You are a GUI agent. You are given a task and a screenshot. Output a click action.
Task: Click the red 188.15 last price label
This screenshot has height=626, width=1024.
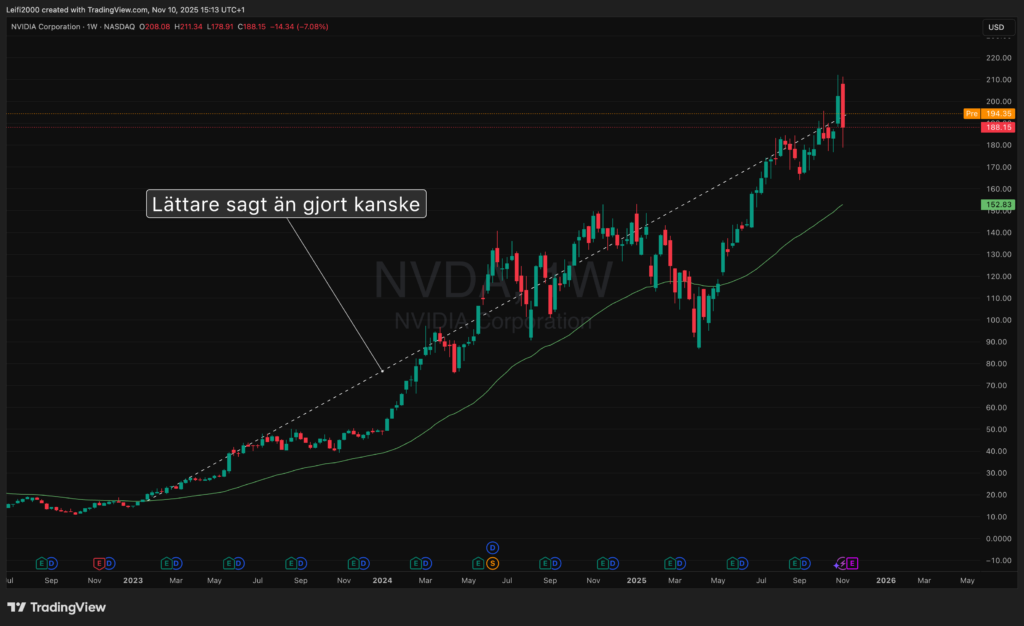[x=996, y=127]
